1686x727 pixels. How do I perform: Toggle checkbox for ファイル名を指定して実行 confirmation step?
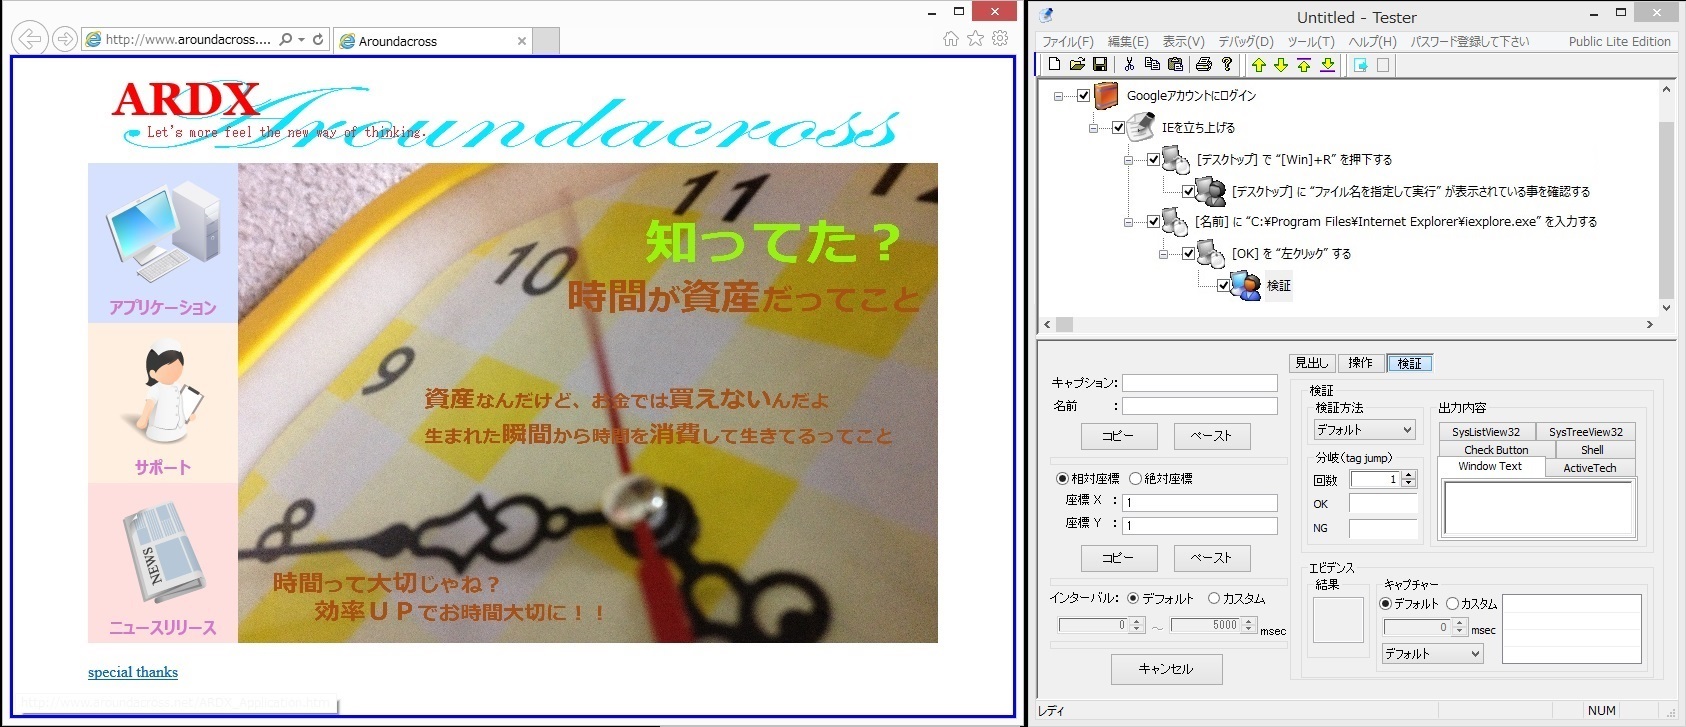coord(1188,191)
